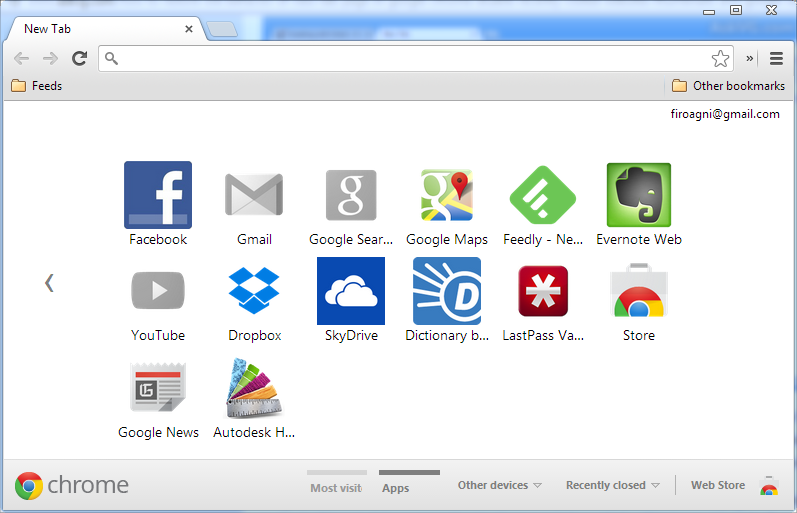Open the Feedly app icon

point(543,195)
